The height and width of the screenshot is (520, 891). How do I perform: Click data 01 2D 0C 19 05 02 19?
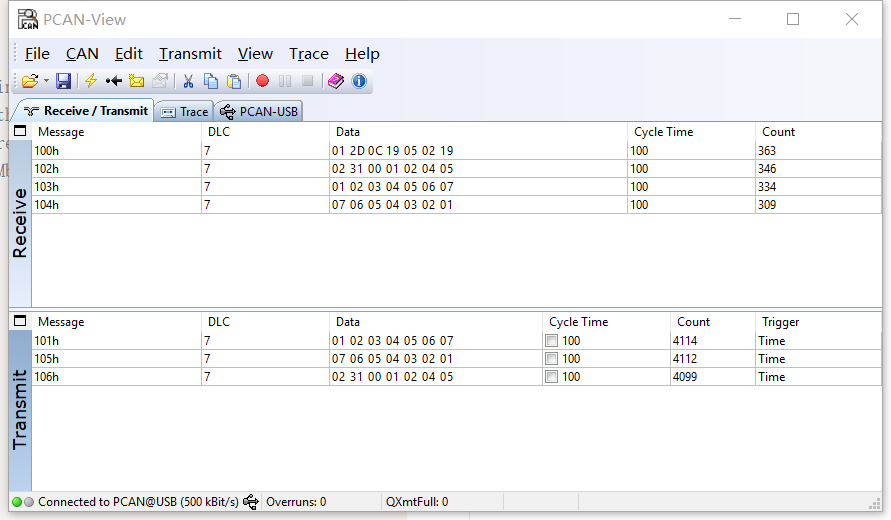click(393, 151)
